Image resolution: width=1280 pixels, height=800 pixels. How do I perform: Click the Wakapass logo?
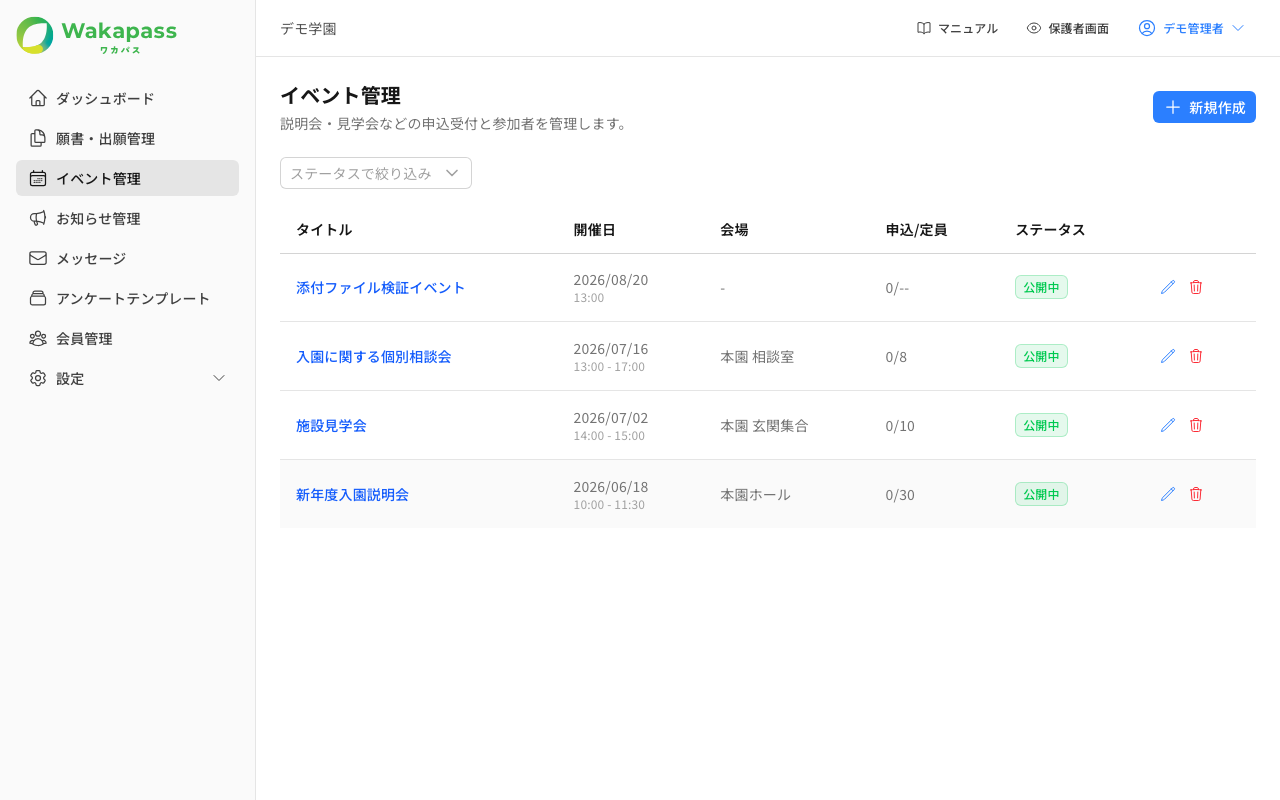click(97, 35)
